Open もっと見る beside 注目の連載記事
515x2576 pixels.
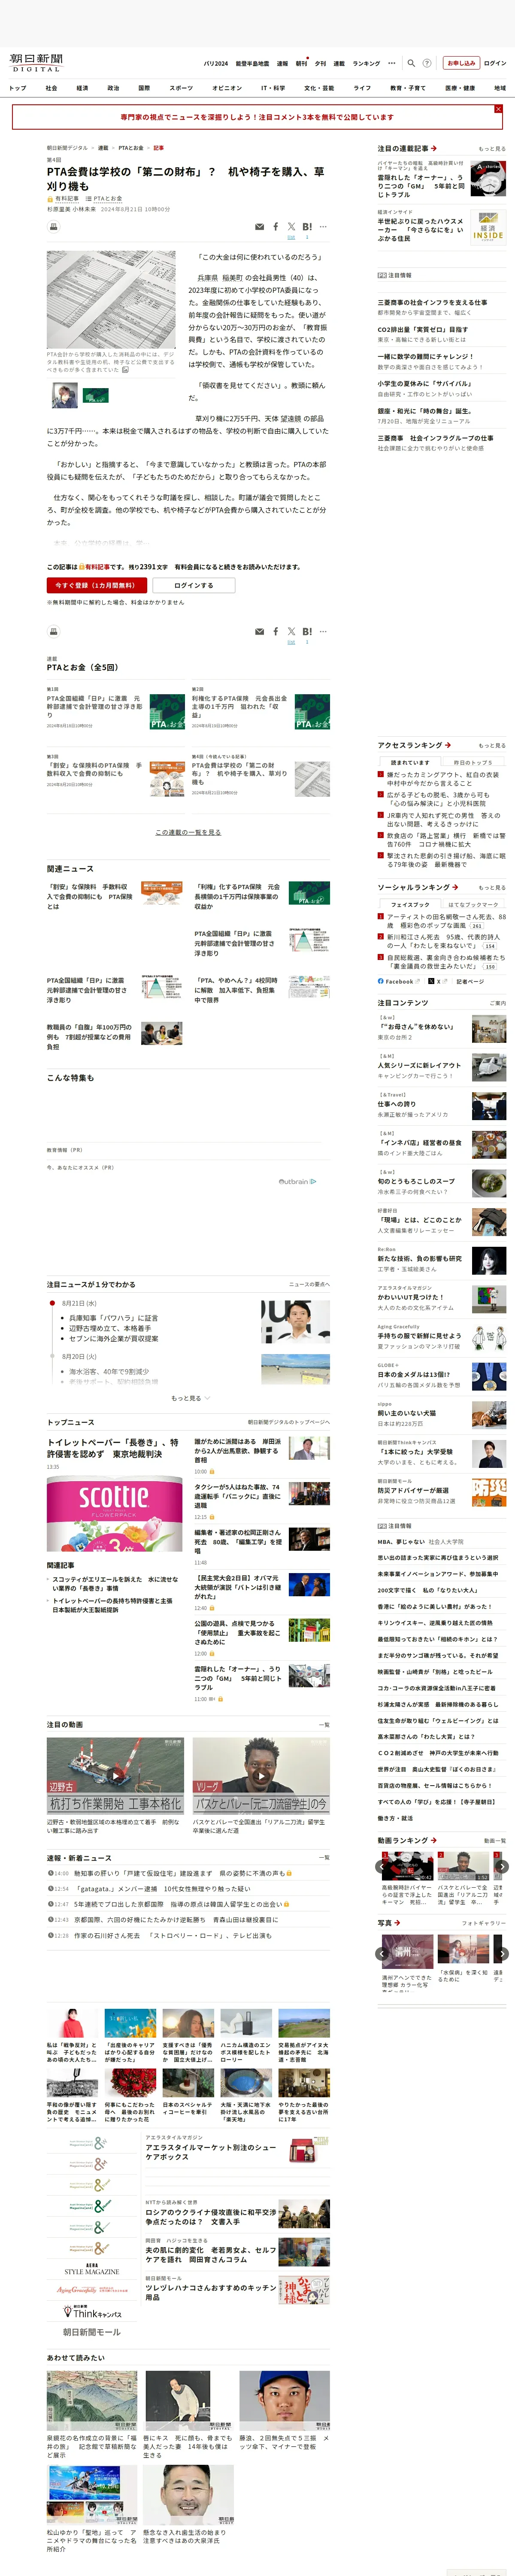(491, 149)
